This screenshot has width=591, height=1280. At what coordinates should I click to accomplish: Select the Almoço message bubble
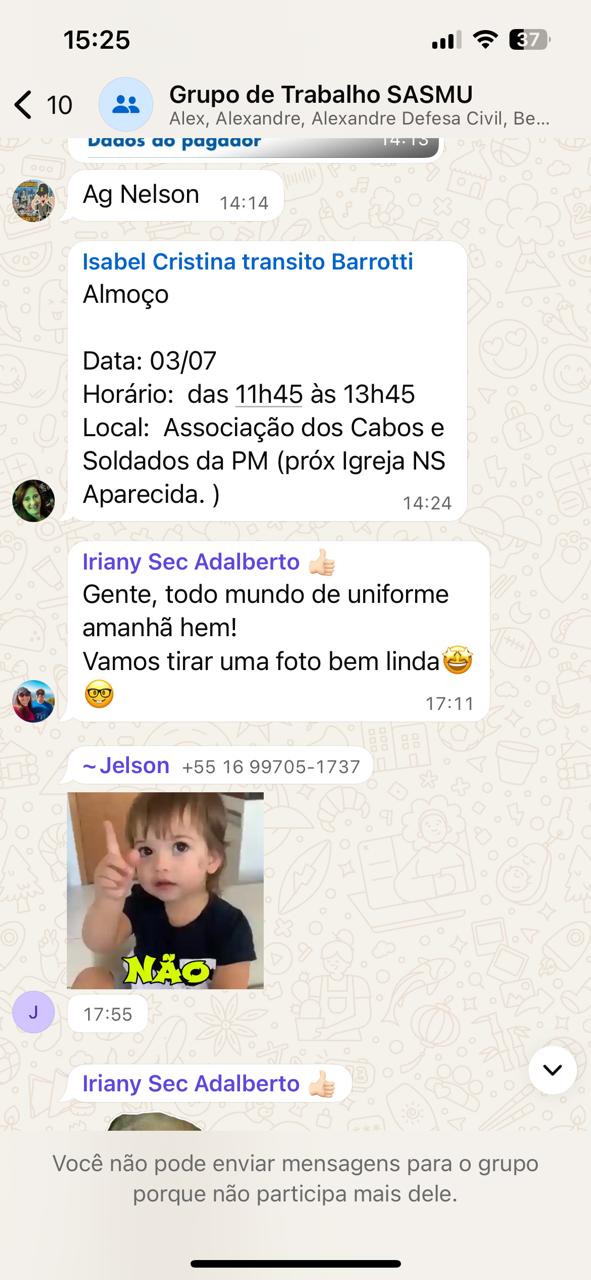[265, 381]
